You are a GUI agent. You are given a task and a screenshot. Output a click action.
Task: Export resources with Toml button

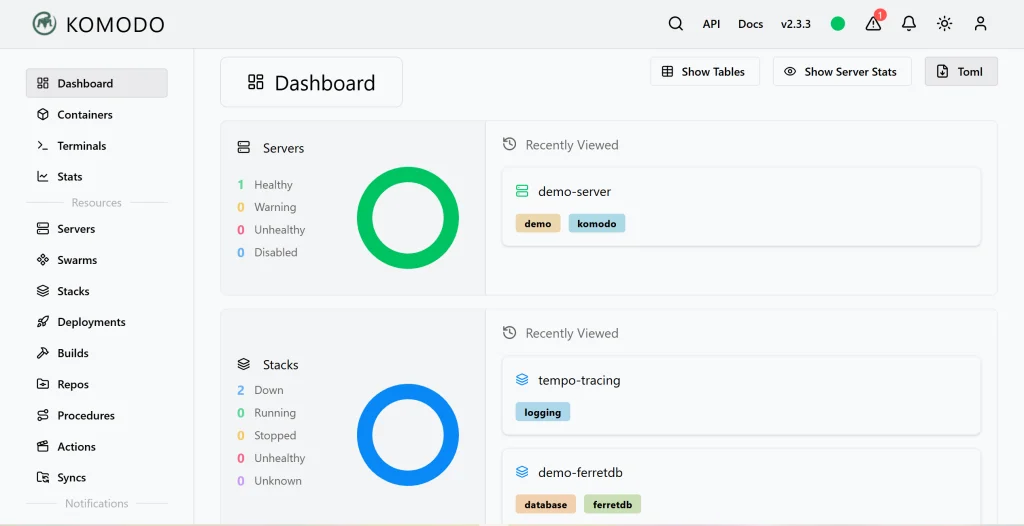coord(961,72)
